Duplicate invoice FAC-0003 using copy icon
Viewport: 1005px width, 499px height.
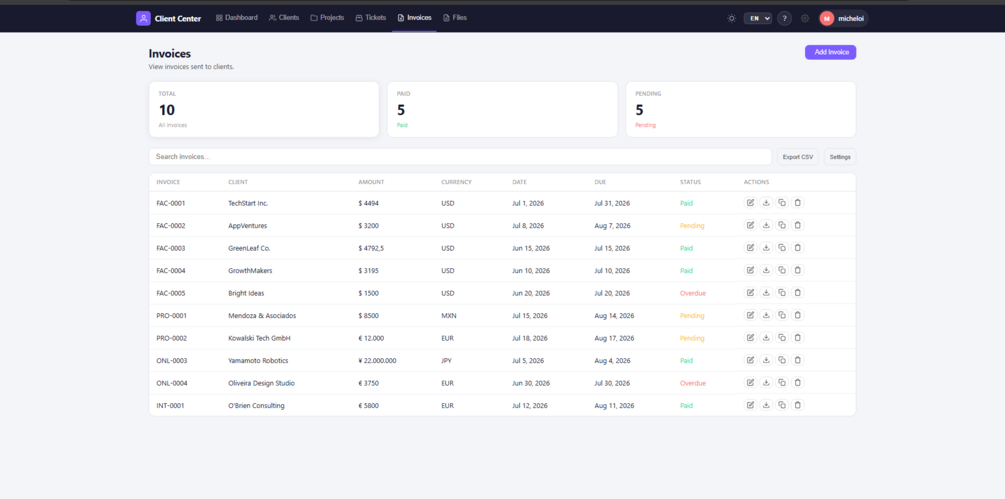(782, 247)
